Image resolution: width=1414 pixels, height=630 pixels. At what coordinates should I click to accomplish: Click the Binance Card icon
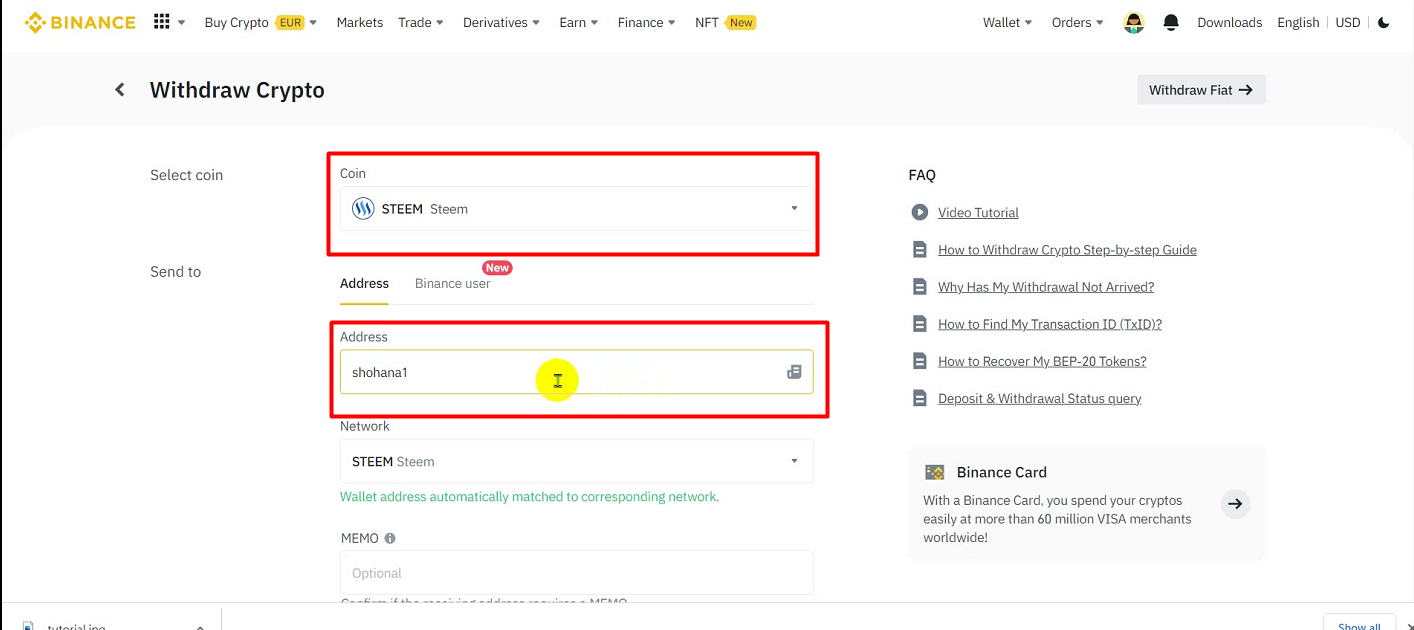tap(935, 472)
